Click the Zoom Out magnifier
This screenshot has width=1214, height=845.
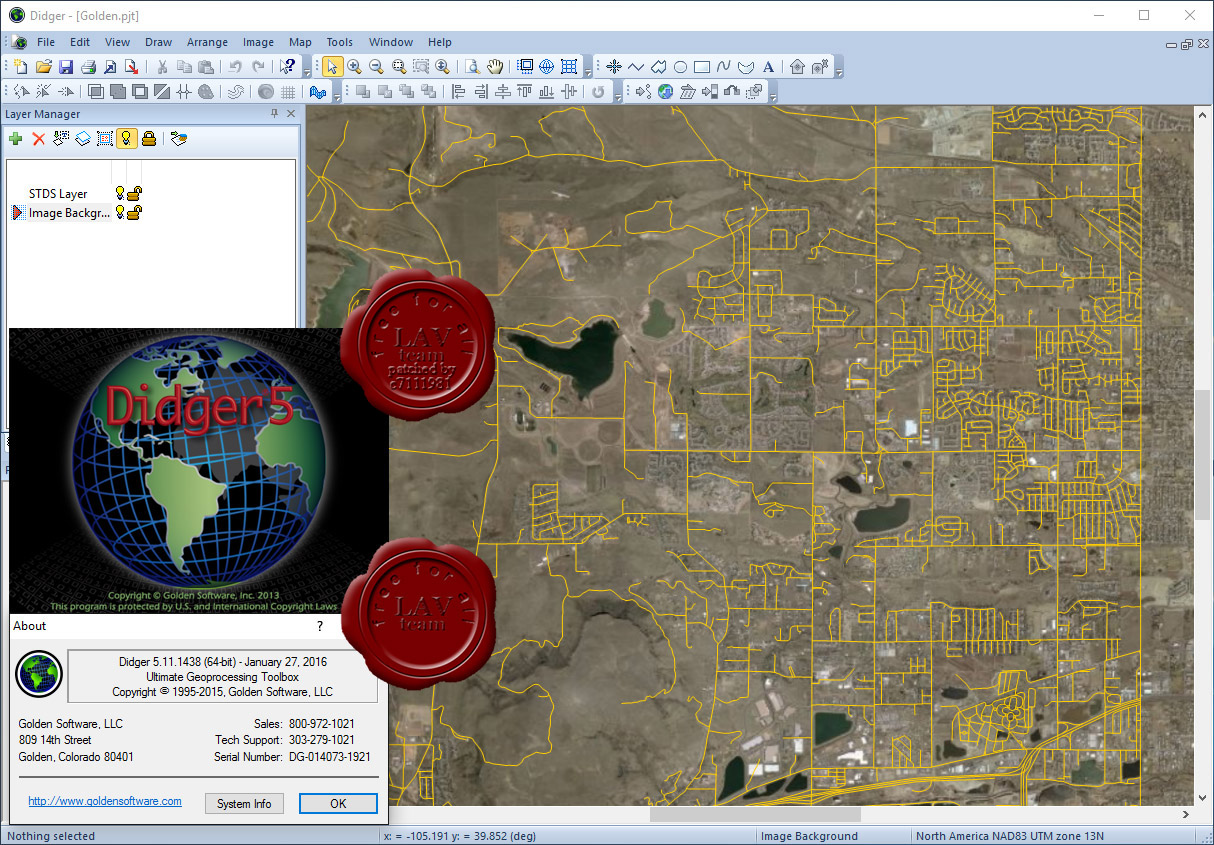click(x=376, y=67)
